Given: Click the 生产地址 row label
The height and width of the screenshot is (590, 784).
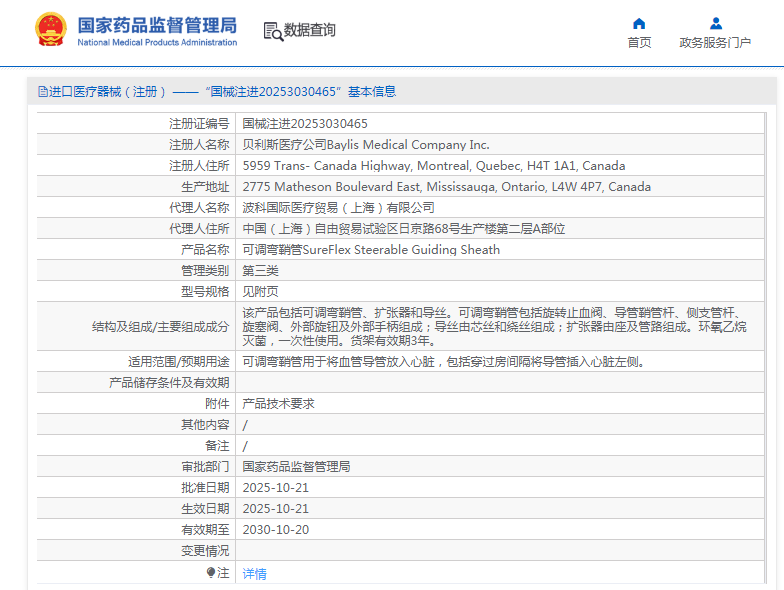Looking at the screenshot, I should point(205,186).
